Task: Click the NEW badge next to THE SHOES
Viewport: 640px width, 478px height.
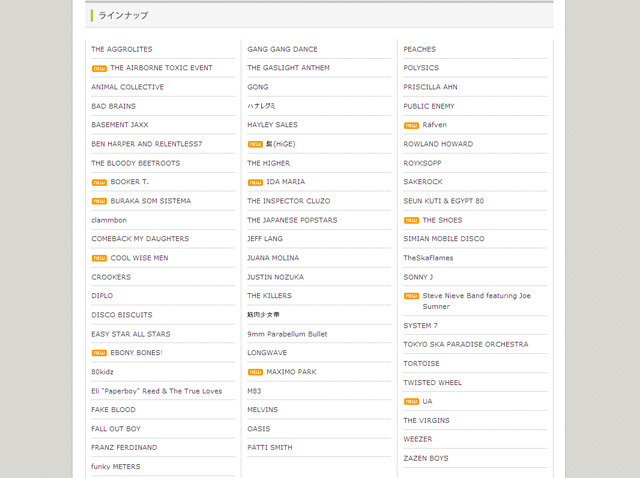Action: coord(411,220)
